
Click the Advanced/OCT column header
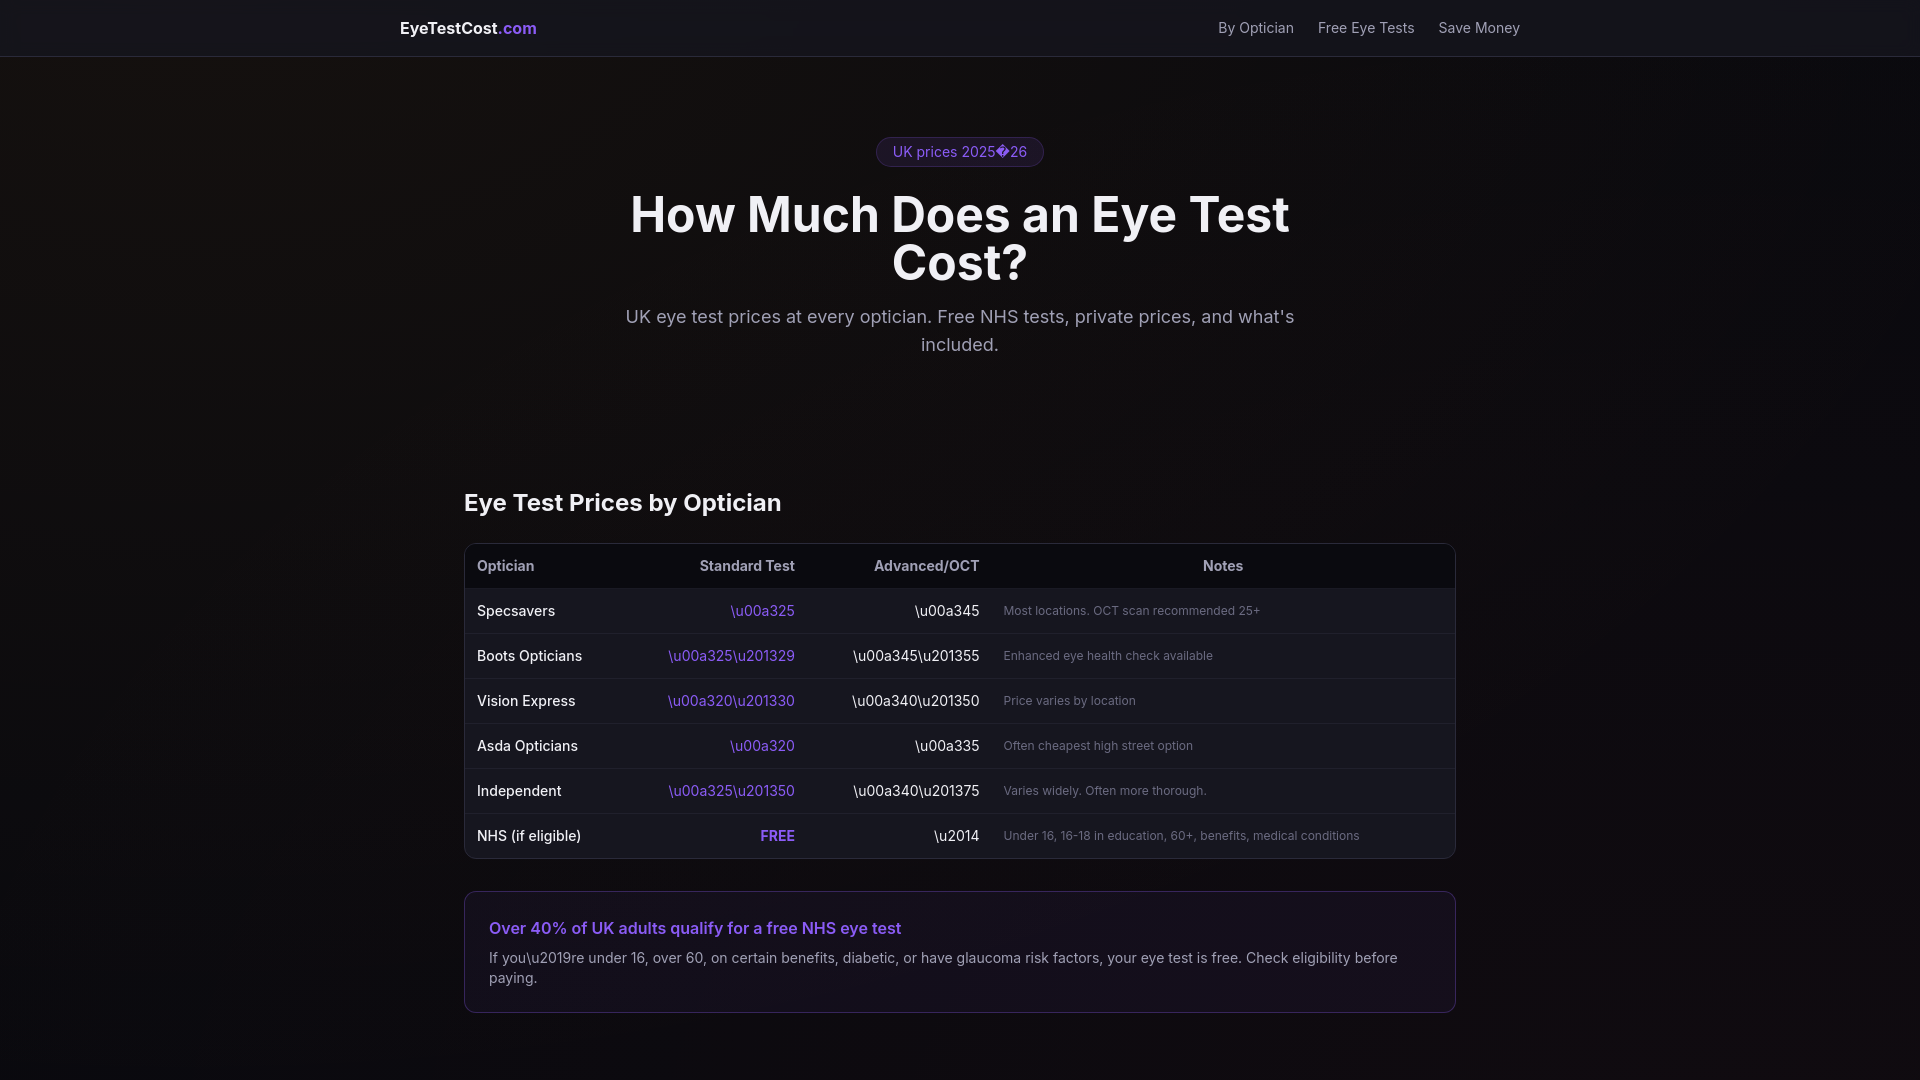pos(926,566)
